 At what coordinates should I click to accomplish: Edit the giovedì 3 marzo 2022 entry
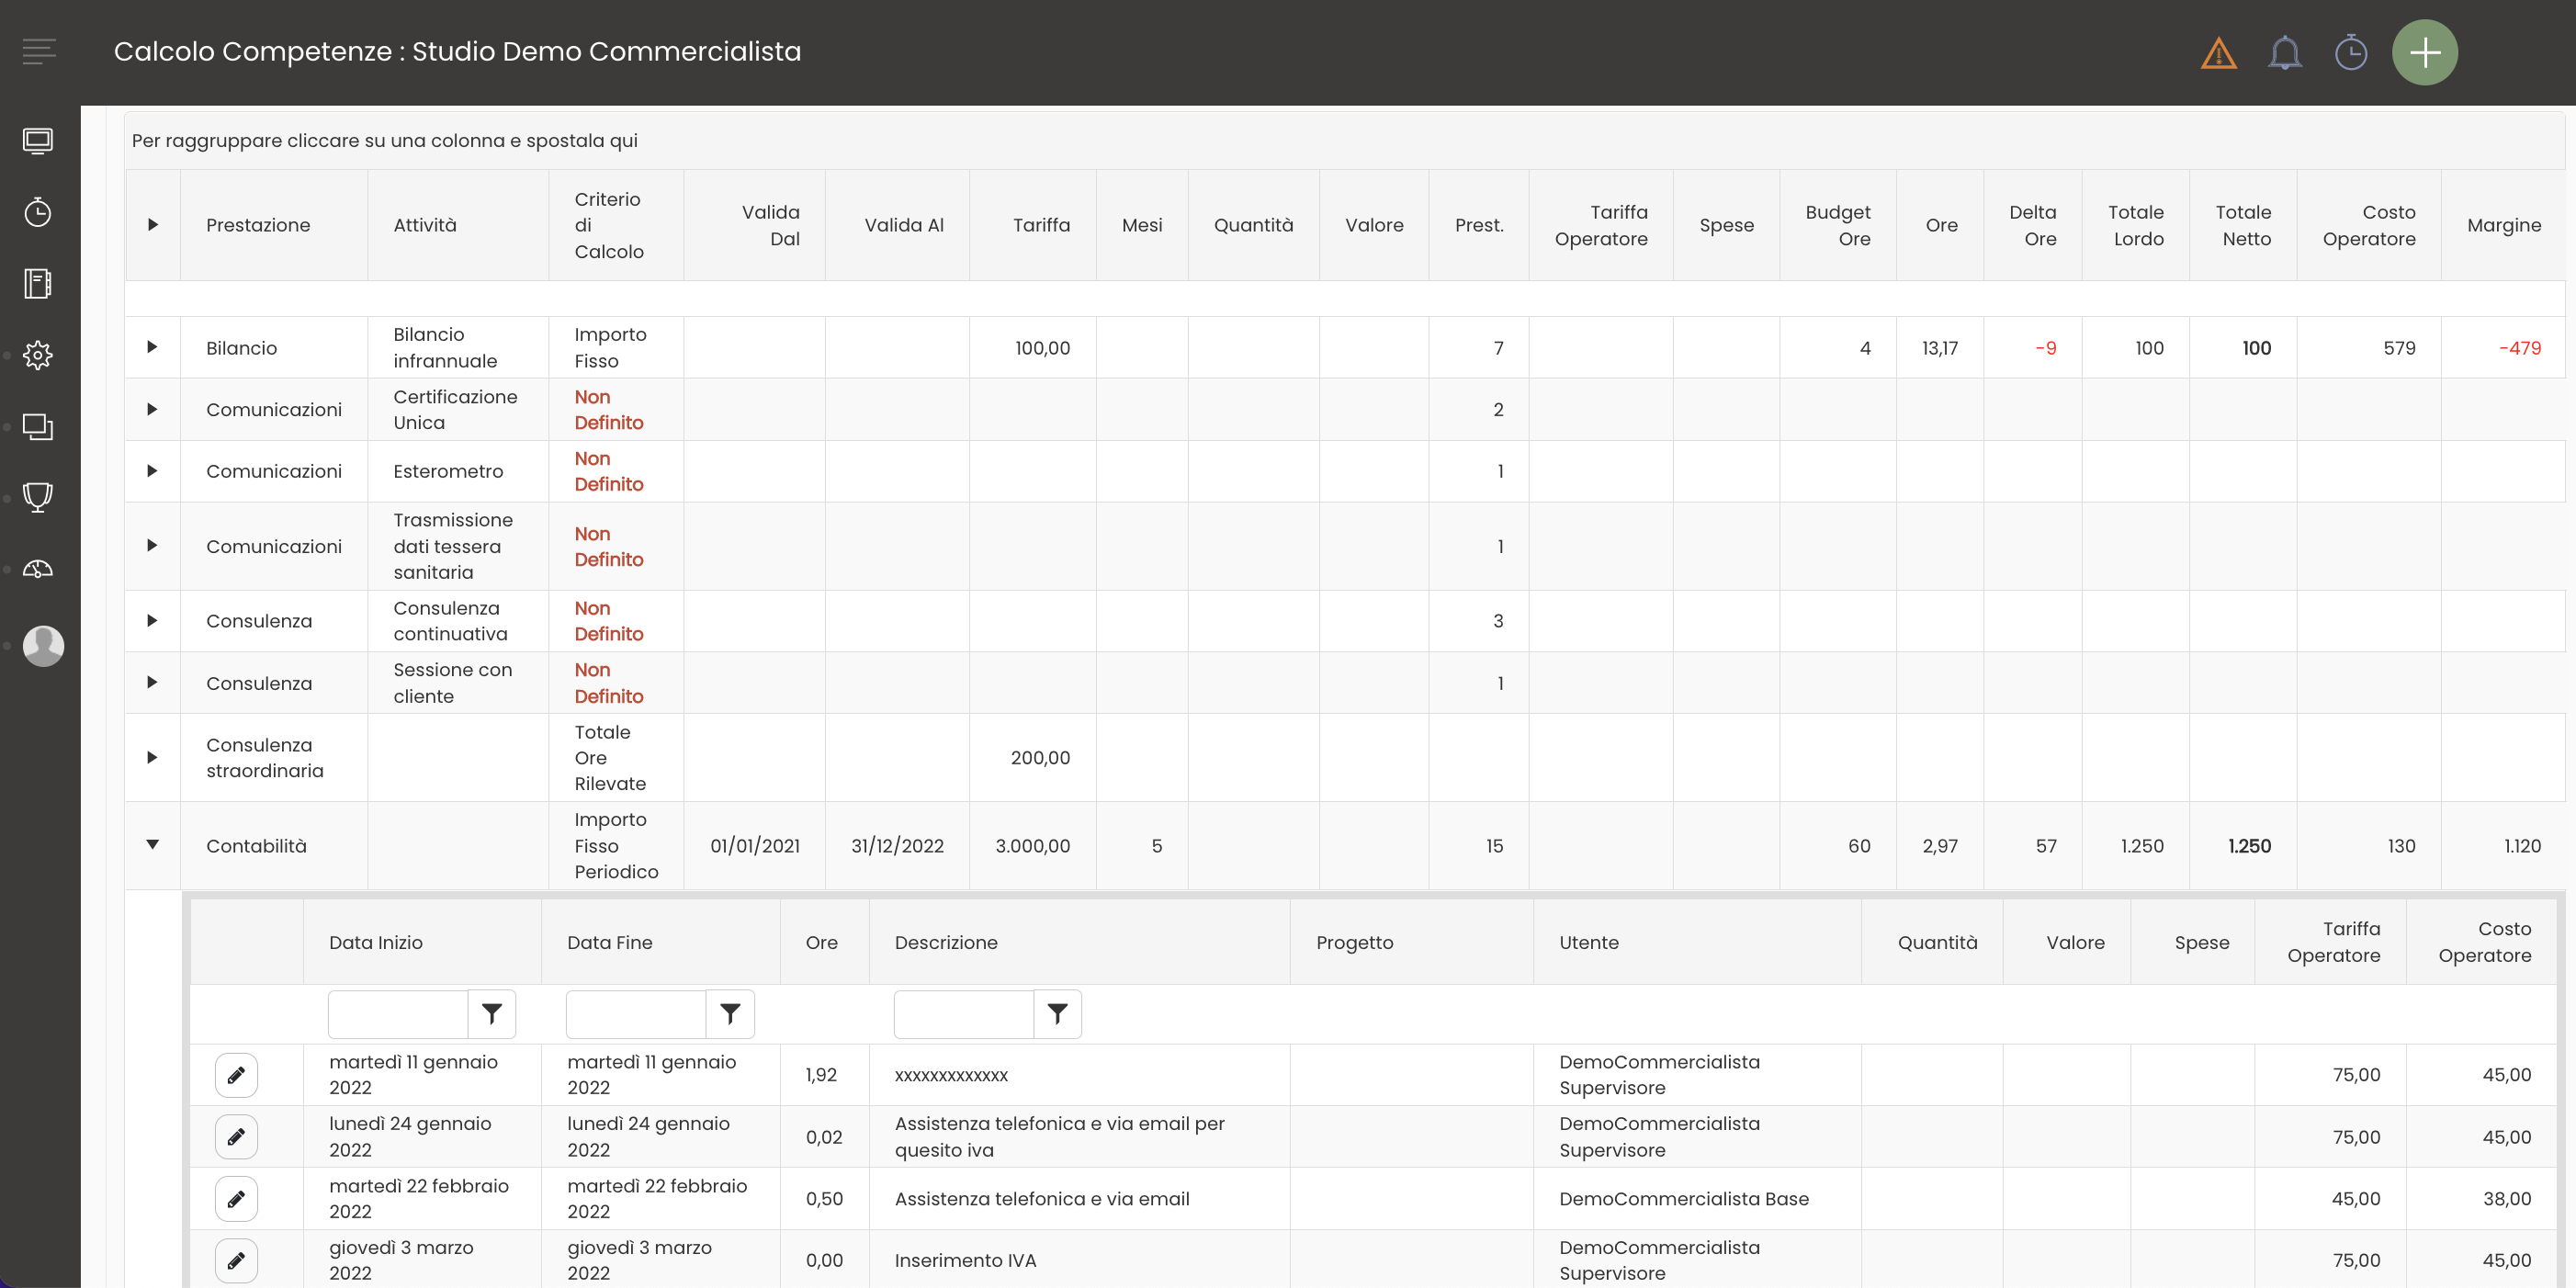click(x=236, y=1261)
